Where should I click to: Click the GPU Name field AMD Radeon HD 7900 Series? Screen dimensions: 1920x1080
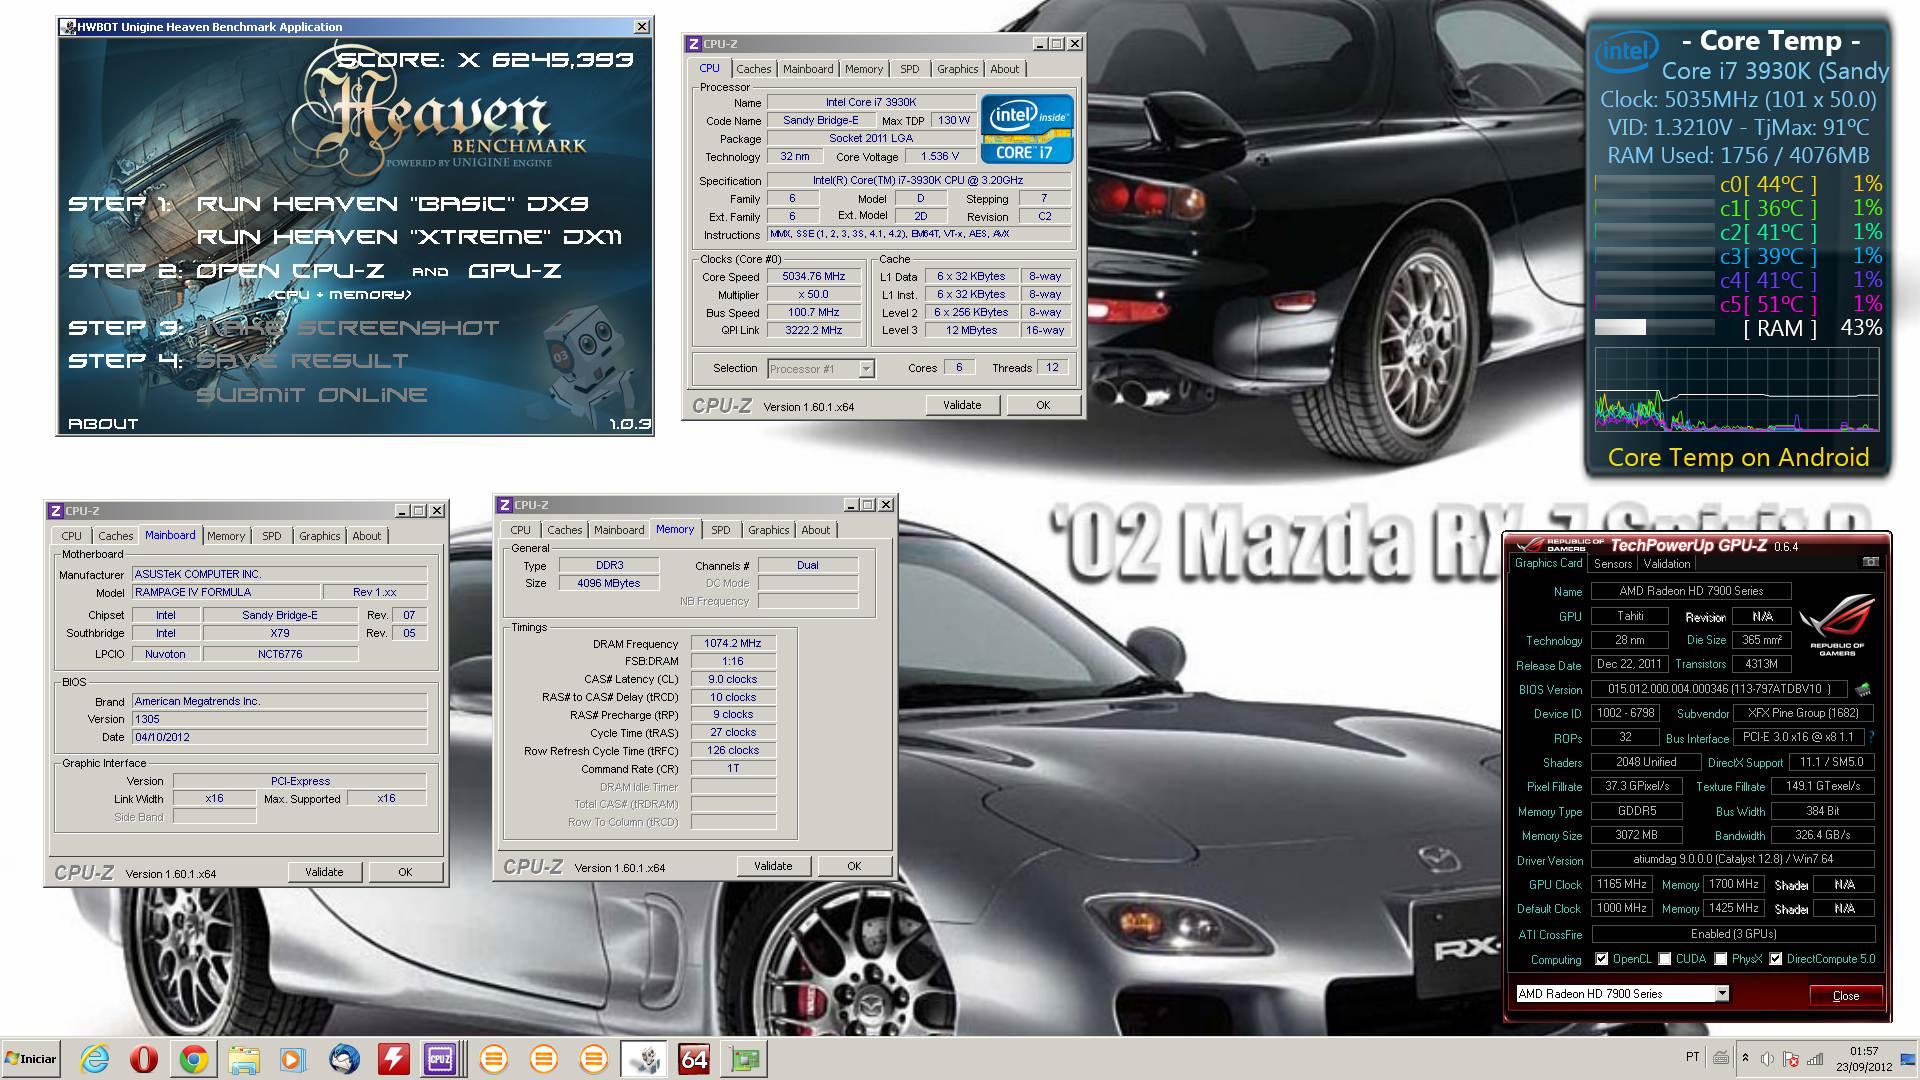pyautogui.click(x=1691, y=591)
